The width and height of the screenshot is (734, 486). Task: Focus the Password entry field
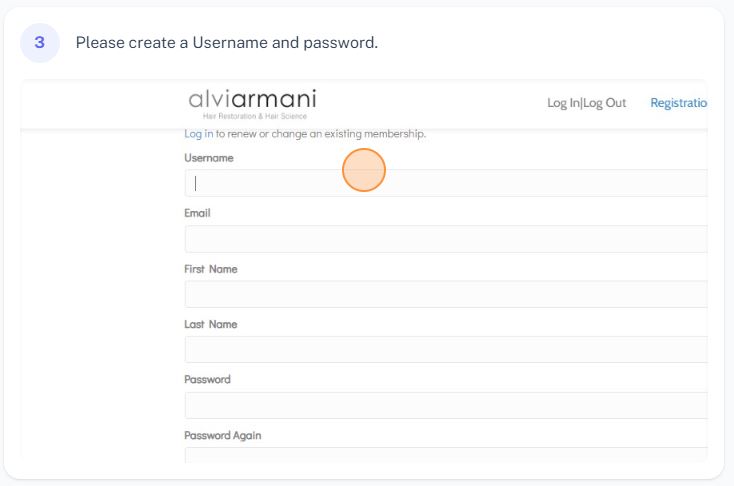point(445,405)
